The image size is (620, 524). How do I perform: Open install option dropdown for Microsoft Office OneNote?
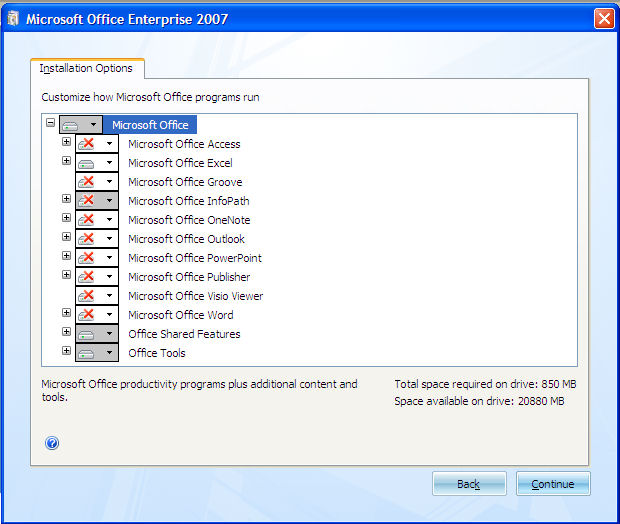point(97,219)
